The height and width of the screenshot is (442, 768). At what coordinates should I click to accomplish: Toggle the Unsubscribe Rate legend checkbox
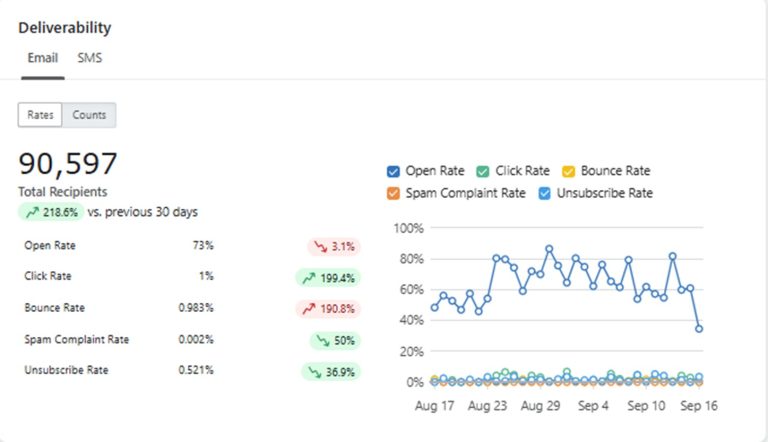pos(545,193)
